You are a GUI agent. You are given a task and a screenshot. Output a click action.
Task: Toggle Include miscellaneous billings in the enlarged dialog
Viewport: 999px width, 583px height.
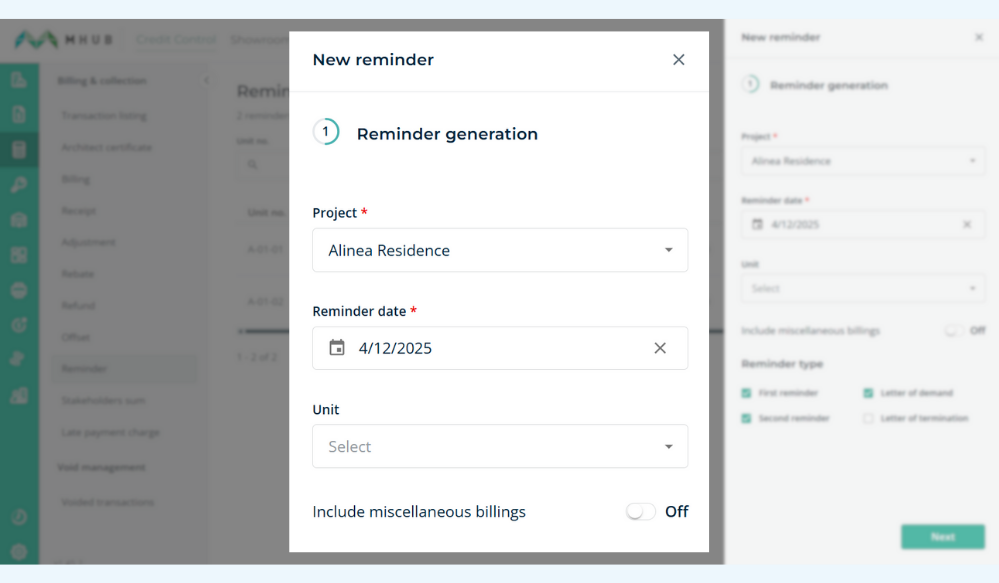[x=641, y=512]
